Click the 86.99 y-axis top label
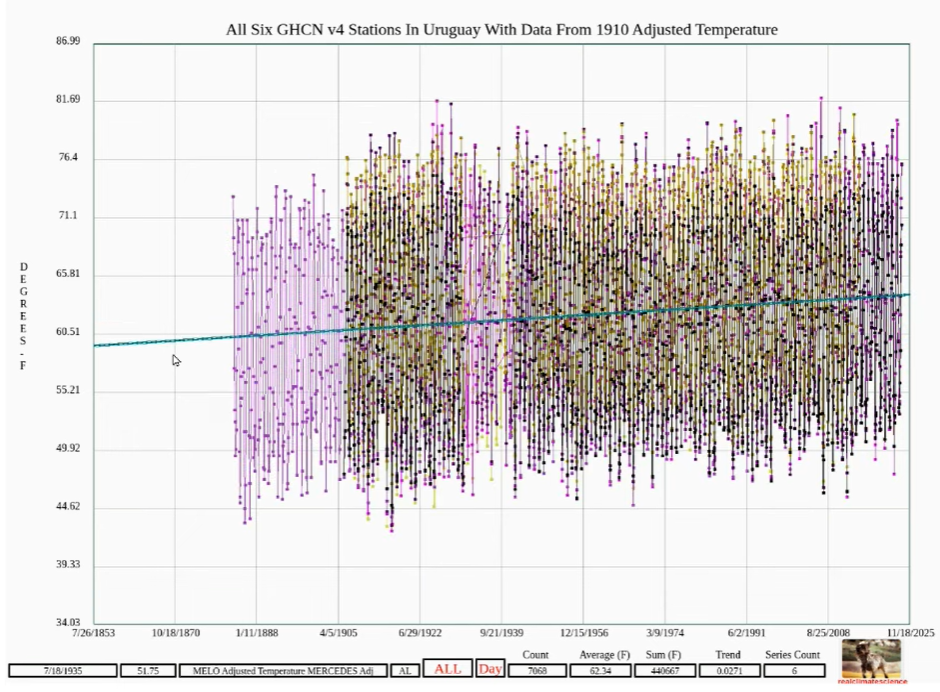 (x=68, y=42)
